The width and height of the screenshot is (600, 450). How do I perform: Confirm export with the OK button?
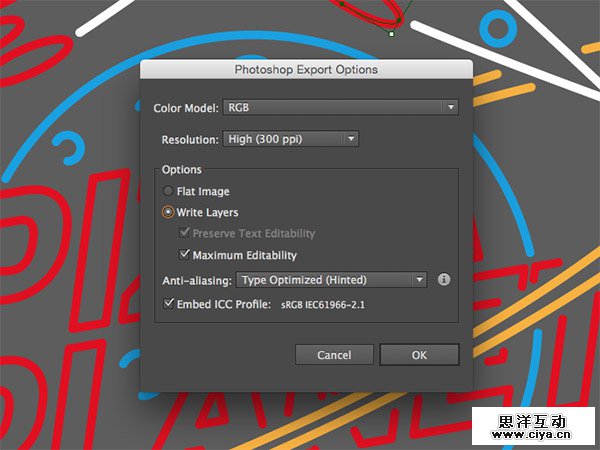(x=419, y=355)
